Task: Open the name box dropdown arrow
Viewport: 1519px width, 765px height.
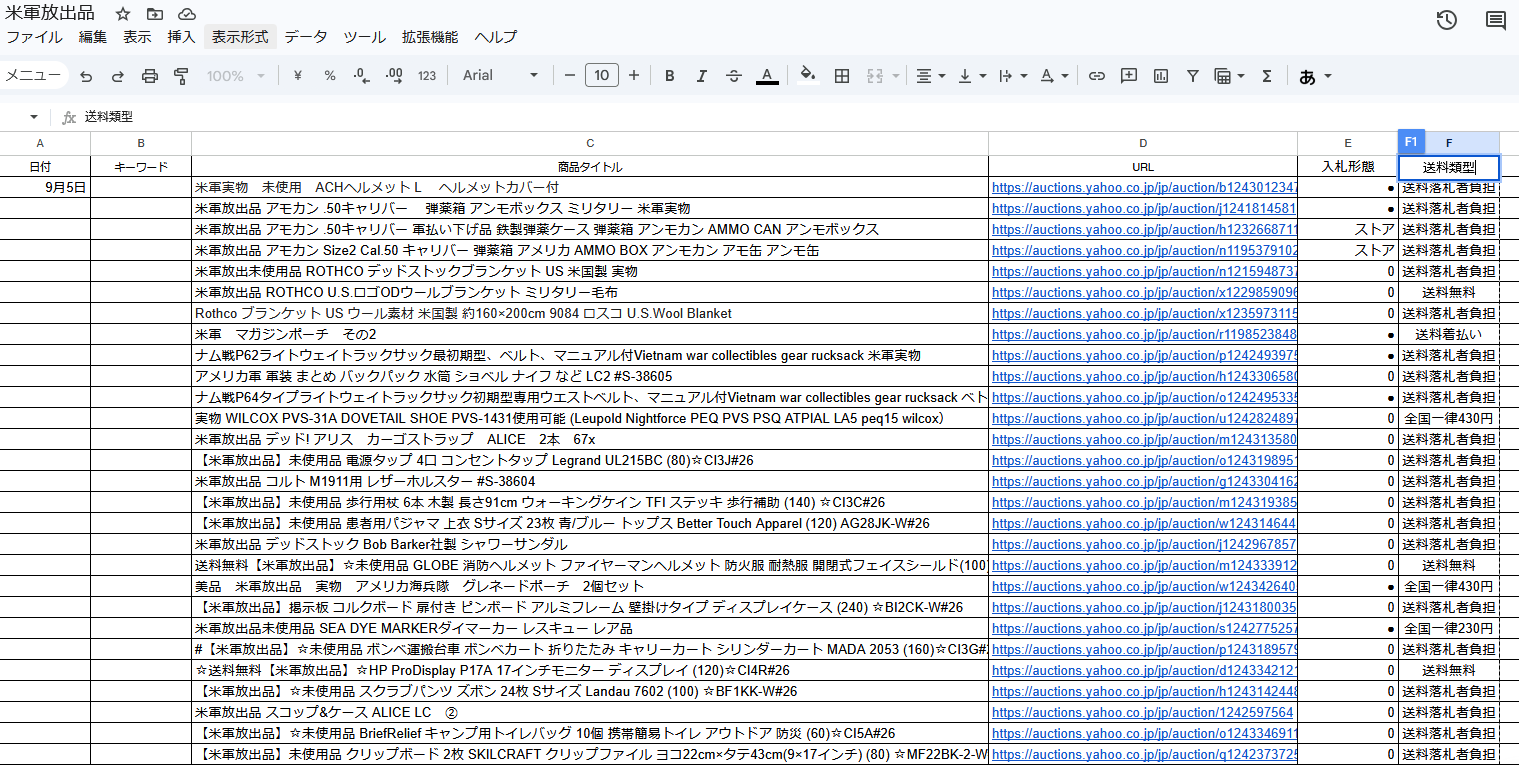Action: (x=34, y=117)
